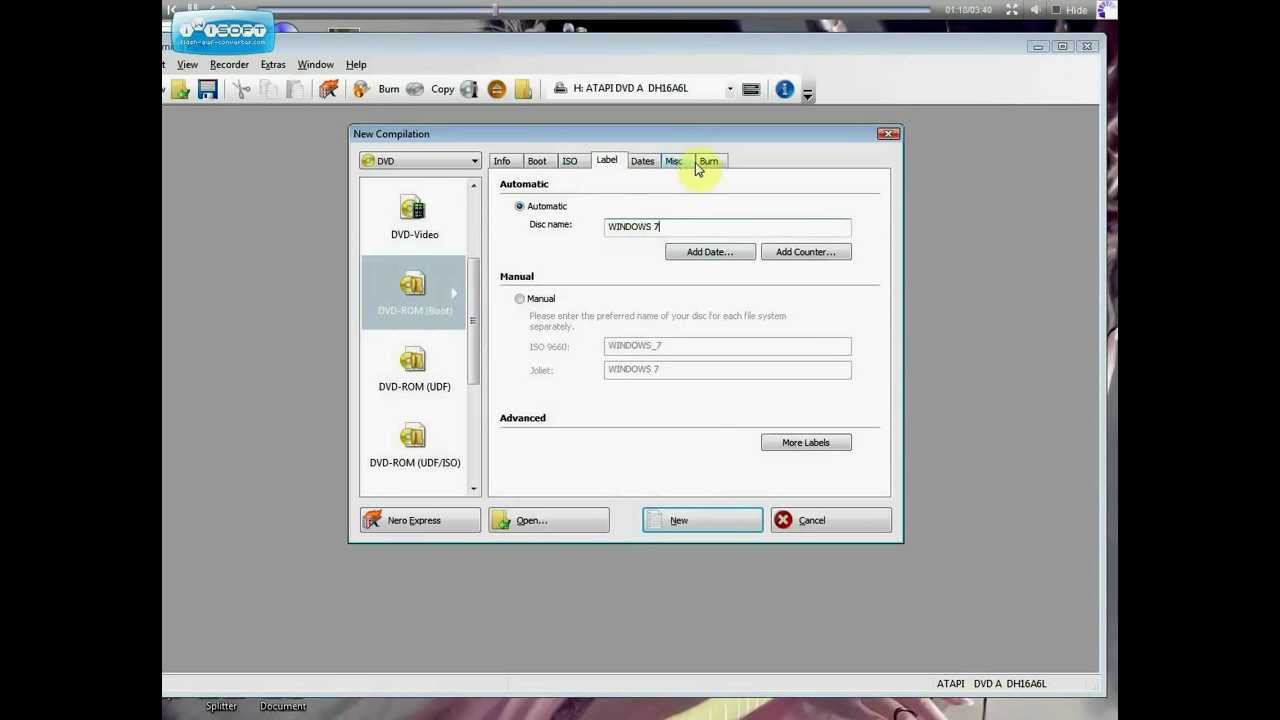The width and height of the screenshot is (1280, 720).
Task: Click the ISO 9660 label field
Action: coord(728,346)
